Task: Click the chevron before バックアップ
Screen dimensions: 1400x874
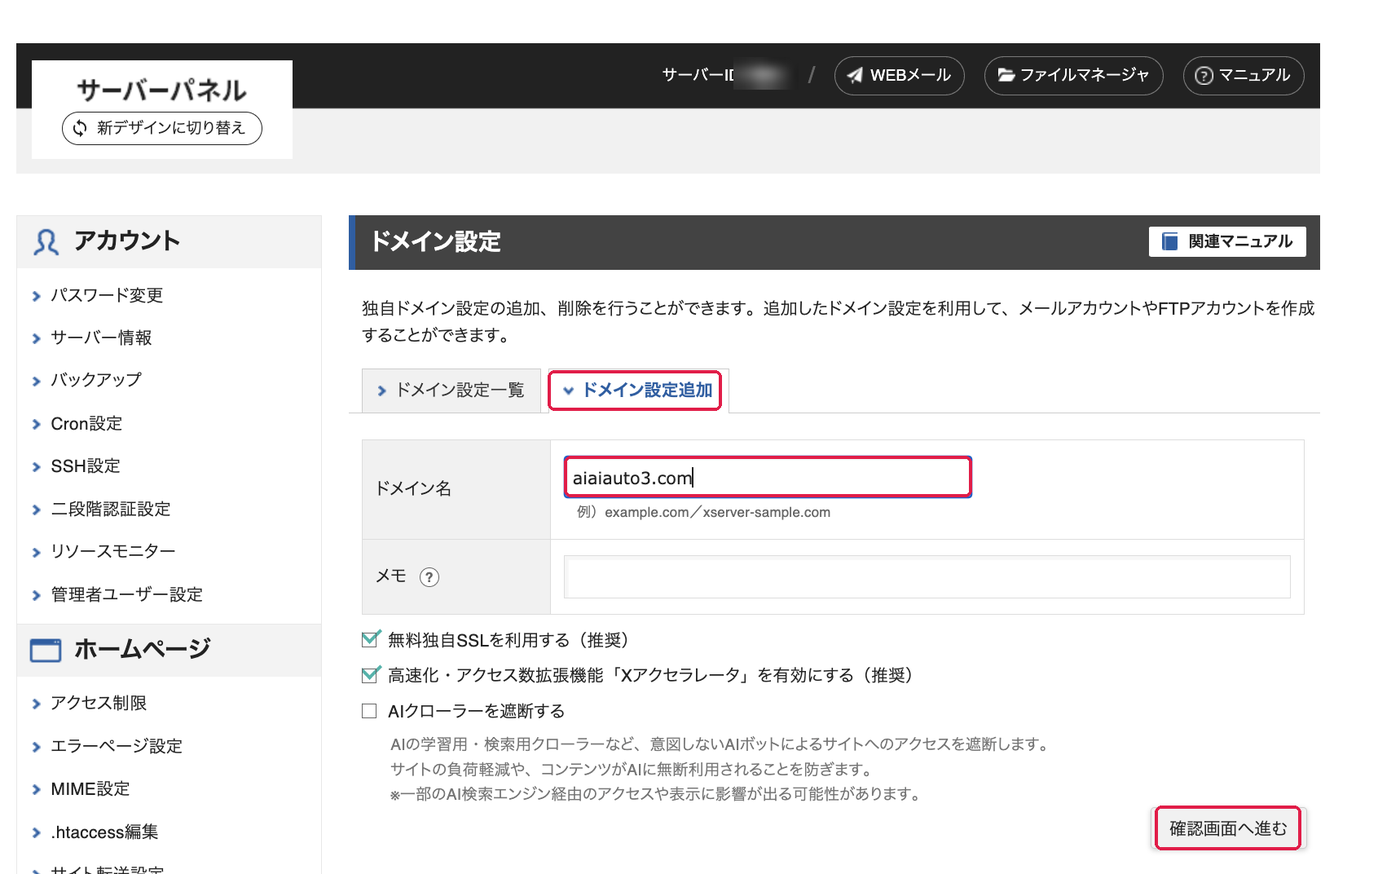Action: [37, 381]
